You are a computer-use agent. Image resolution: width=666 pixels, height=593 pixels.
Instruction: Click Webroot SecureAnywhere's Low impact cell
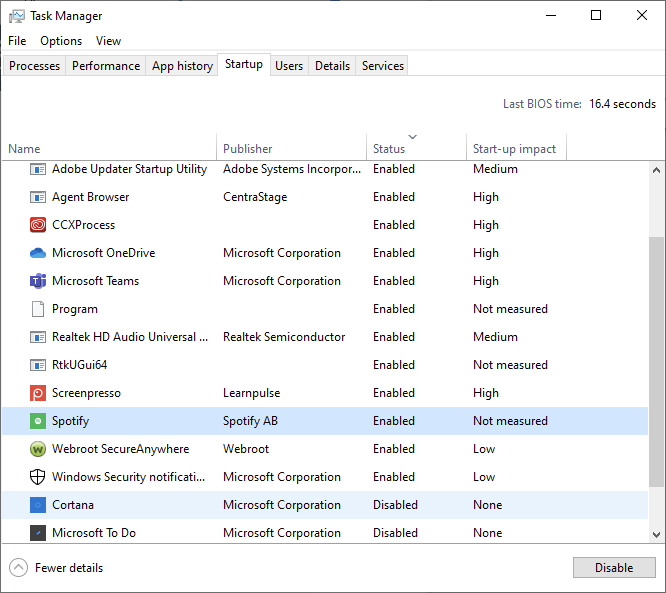(484, 449)
